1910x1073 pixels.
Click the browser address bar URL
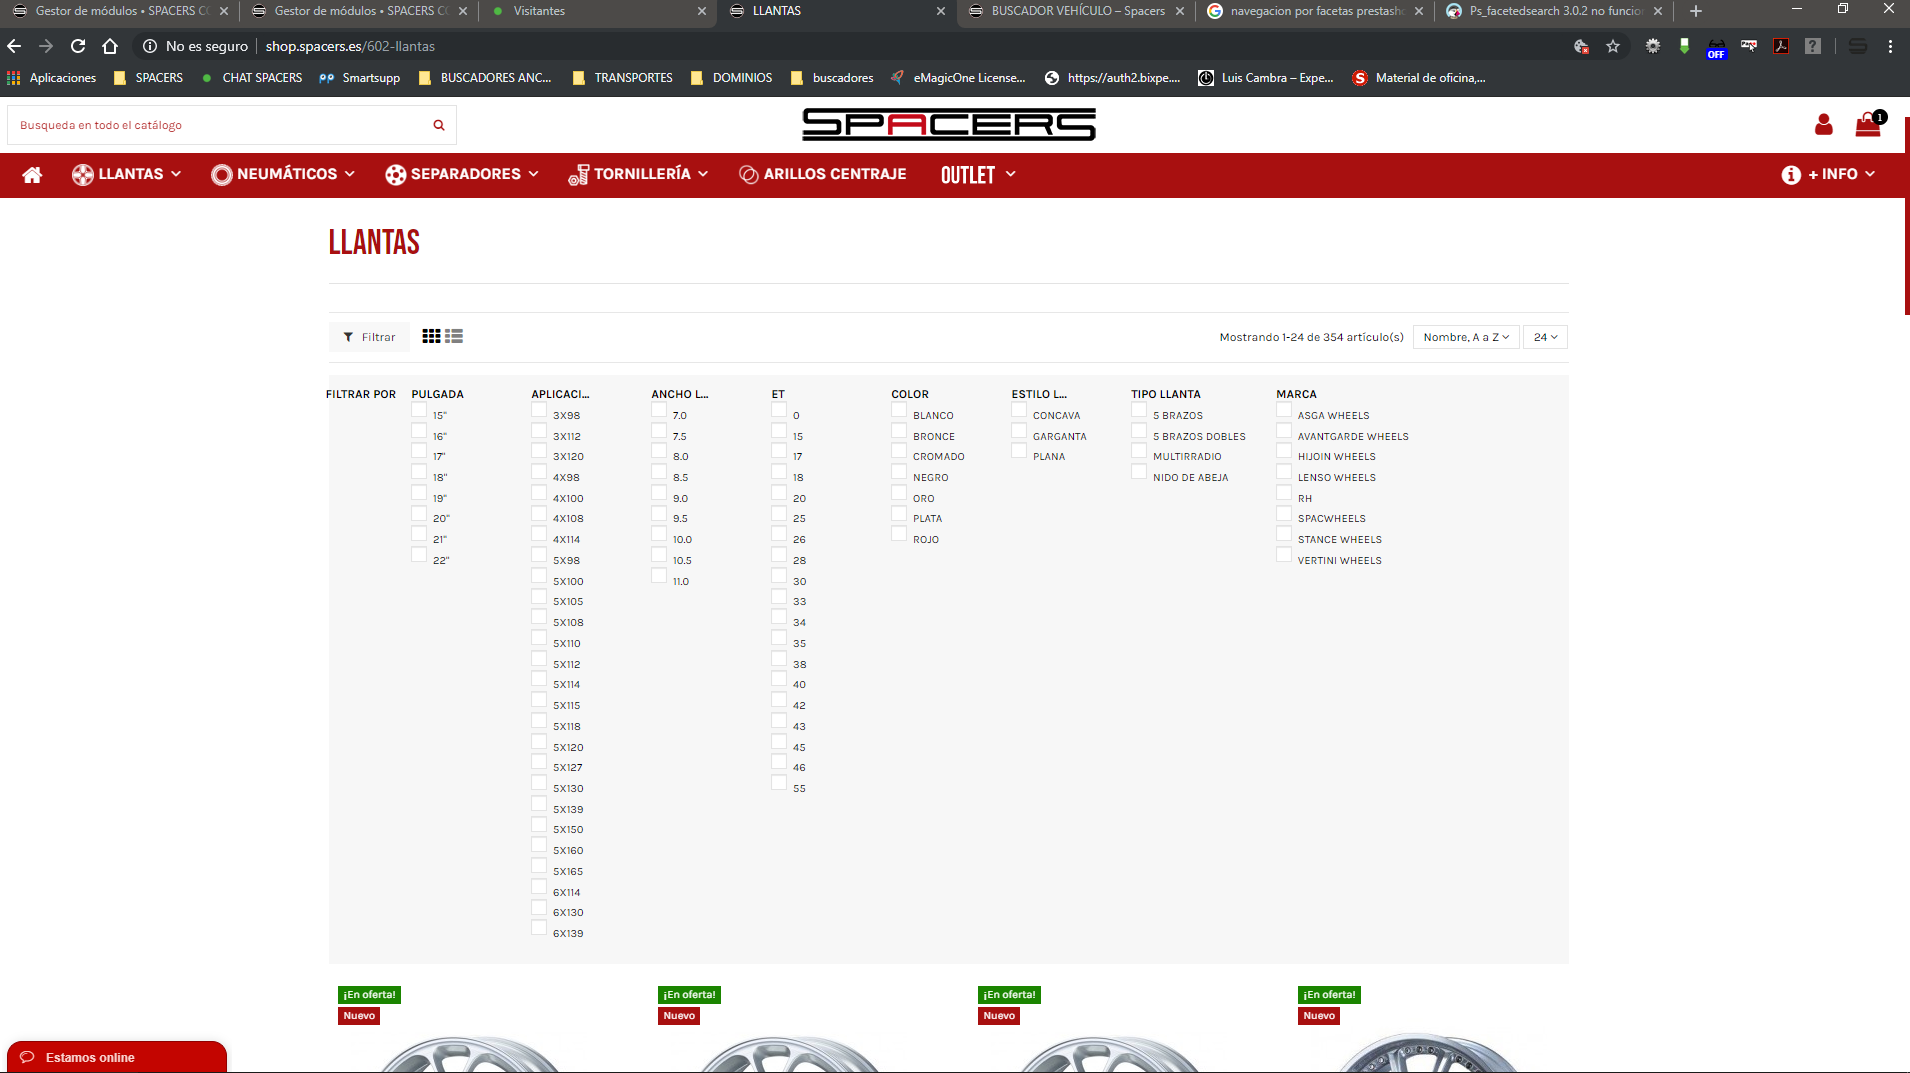[x=350, y=46]
